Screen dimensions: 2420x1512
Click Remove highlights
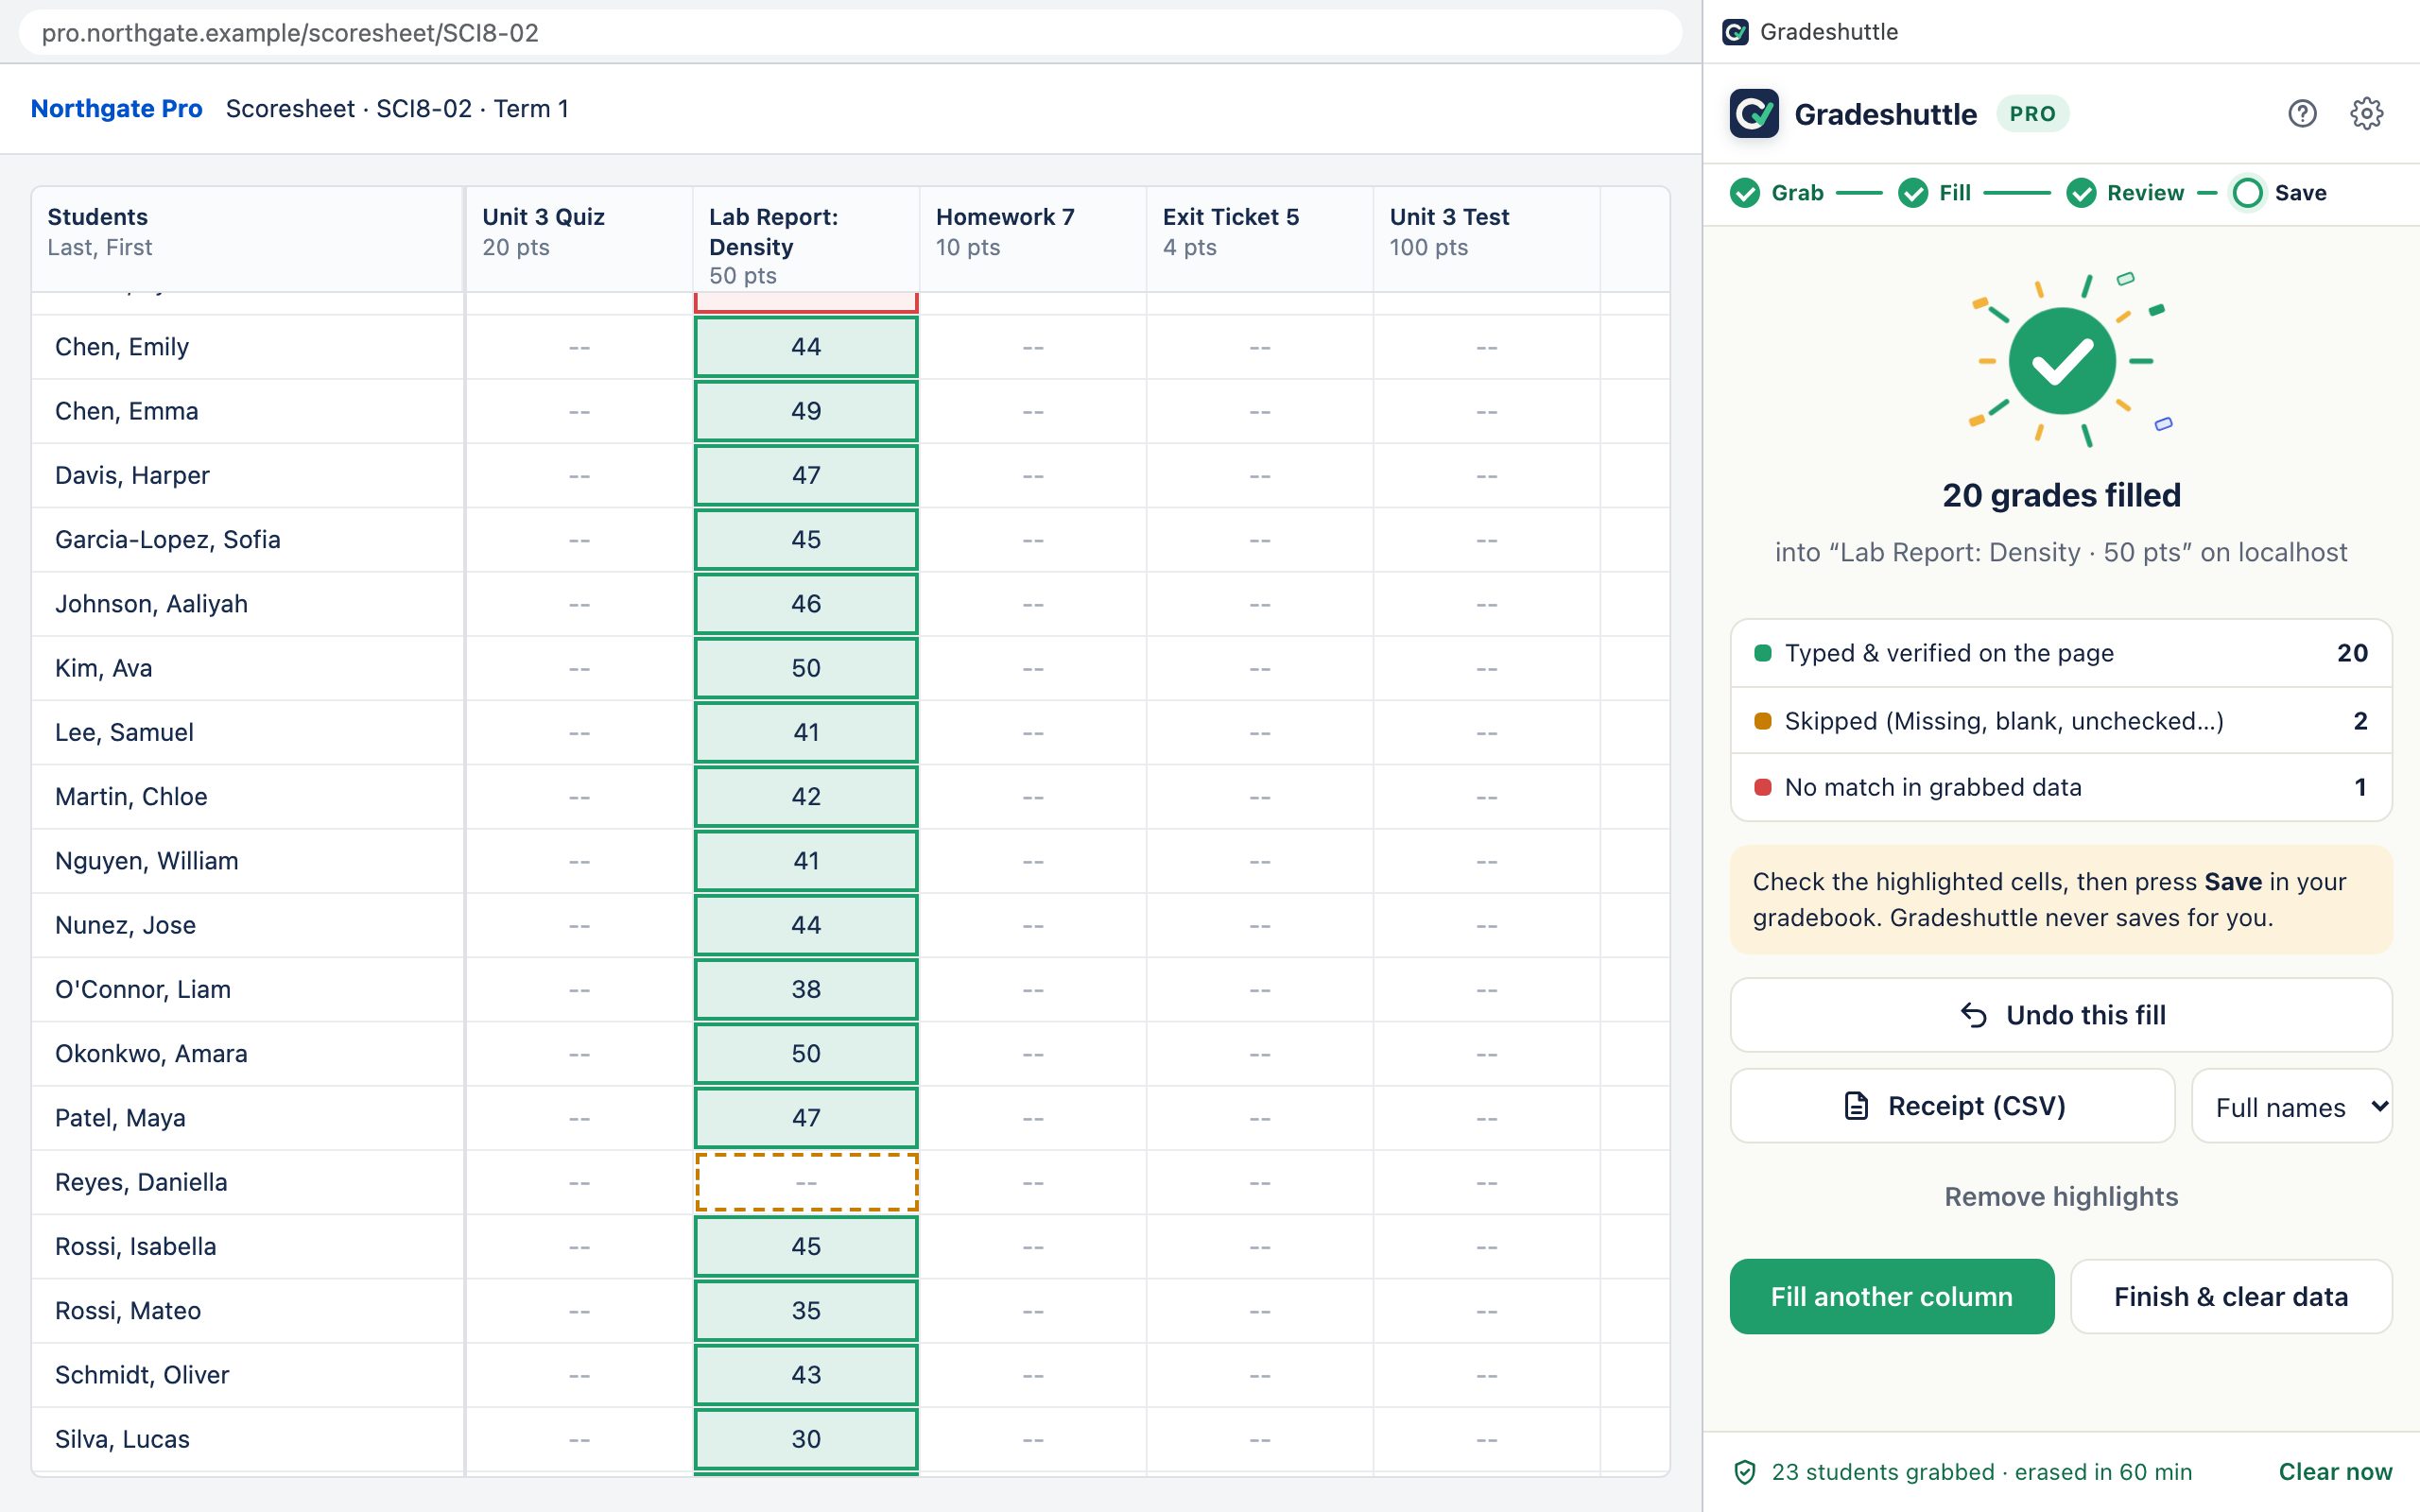[x=2061, y=1197]
